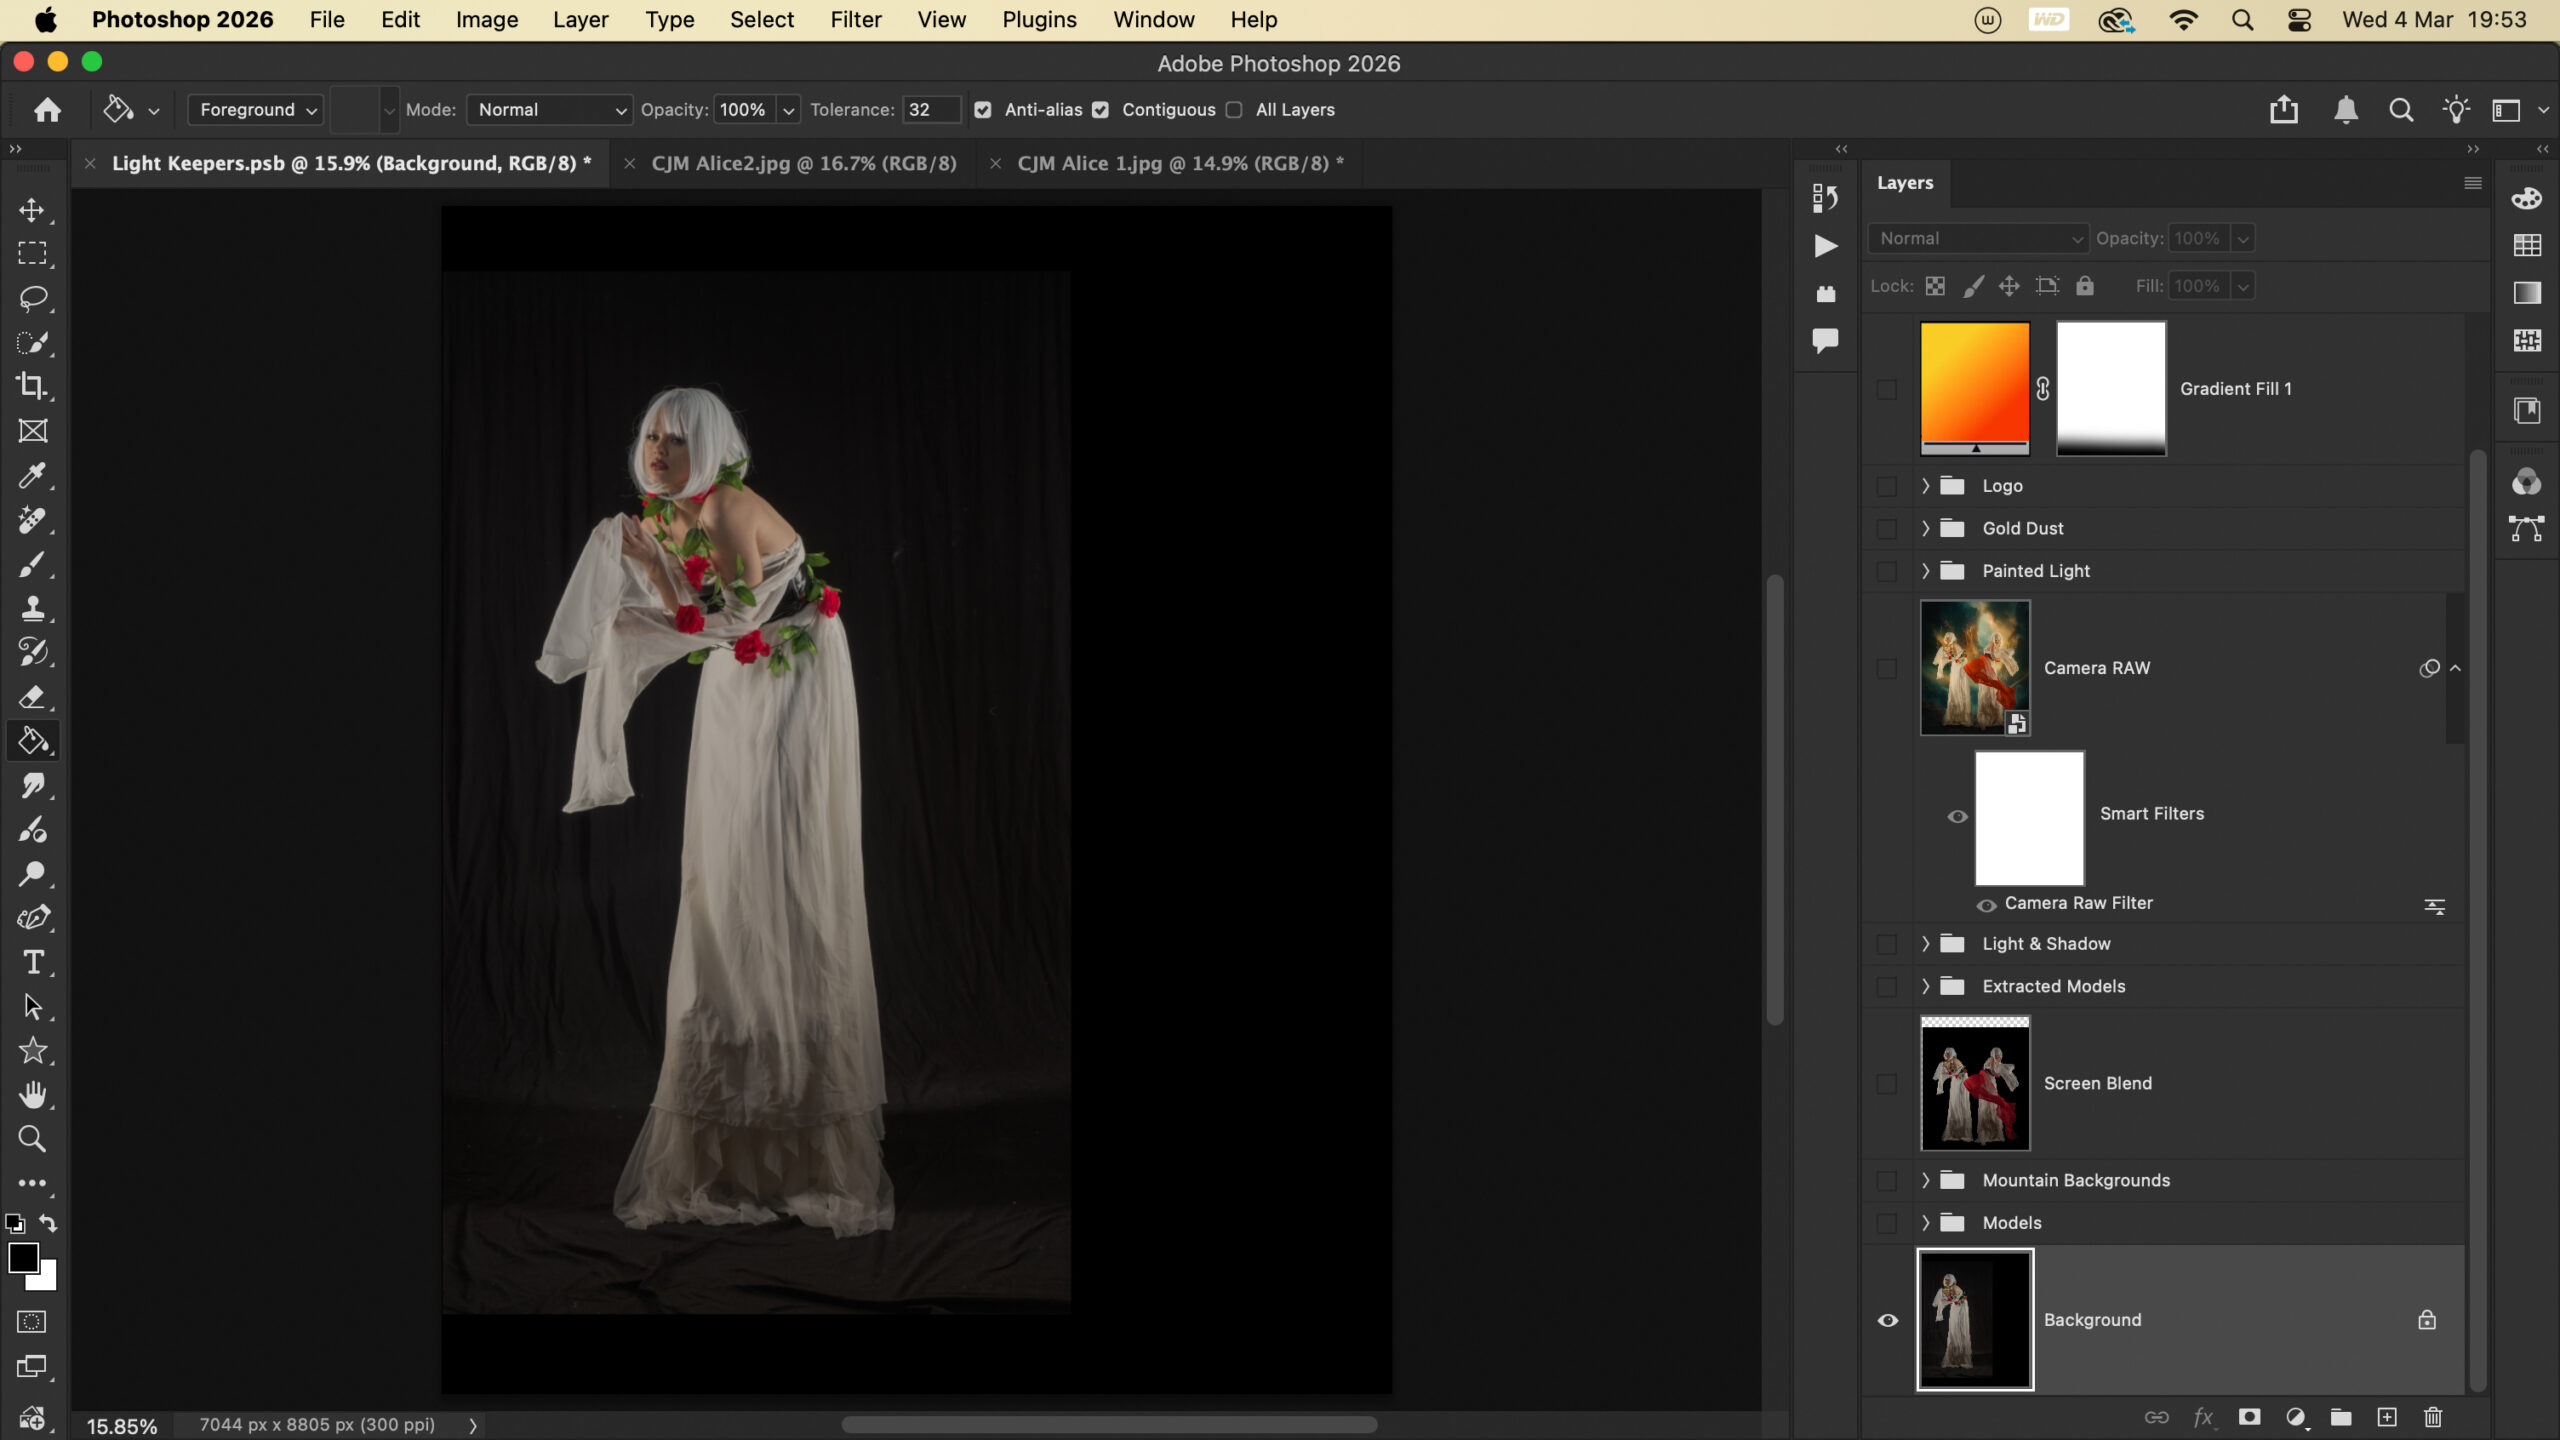Click the foreground color swatch
Viewport: 2560px width, 1440px height.
pyautogui.click(x=22, y=1257)
